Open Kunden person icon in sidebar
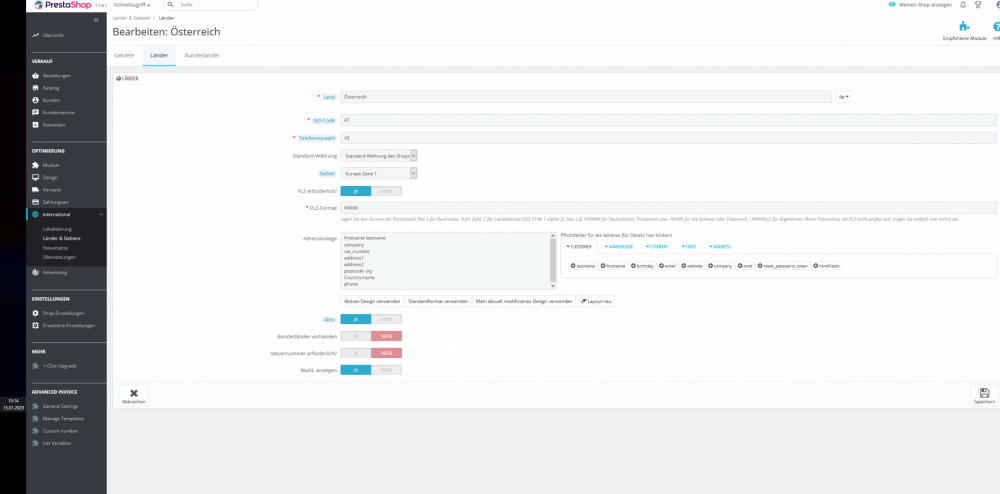The height and width of the screenshot is (494, 1000). pos(36,100)
